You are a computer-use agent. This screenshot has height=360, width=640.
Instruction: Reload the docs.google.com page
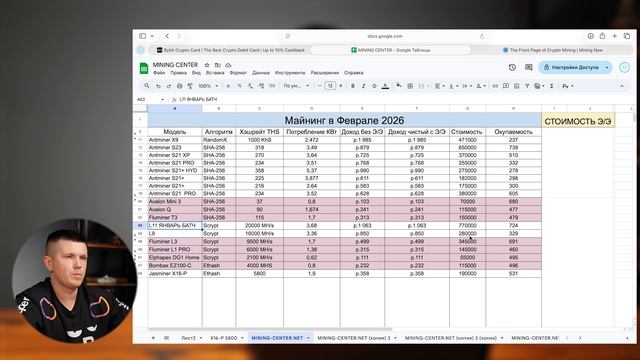click(x=482, y=36)
